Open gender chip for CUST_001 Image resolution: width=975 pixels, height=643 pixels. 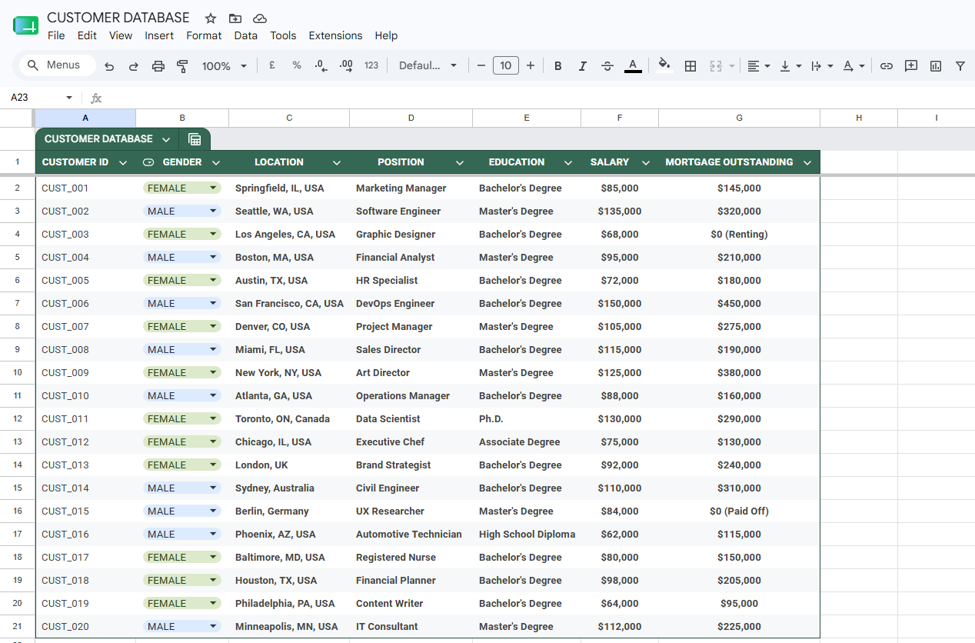(x=182, y=188)
